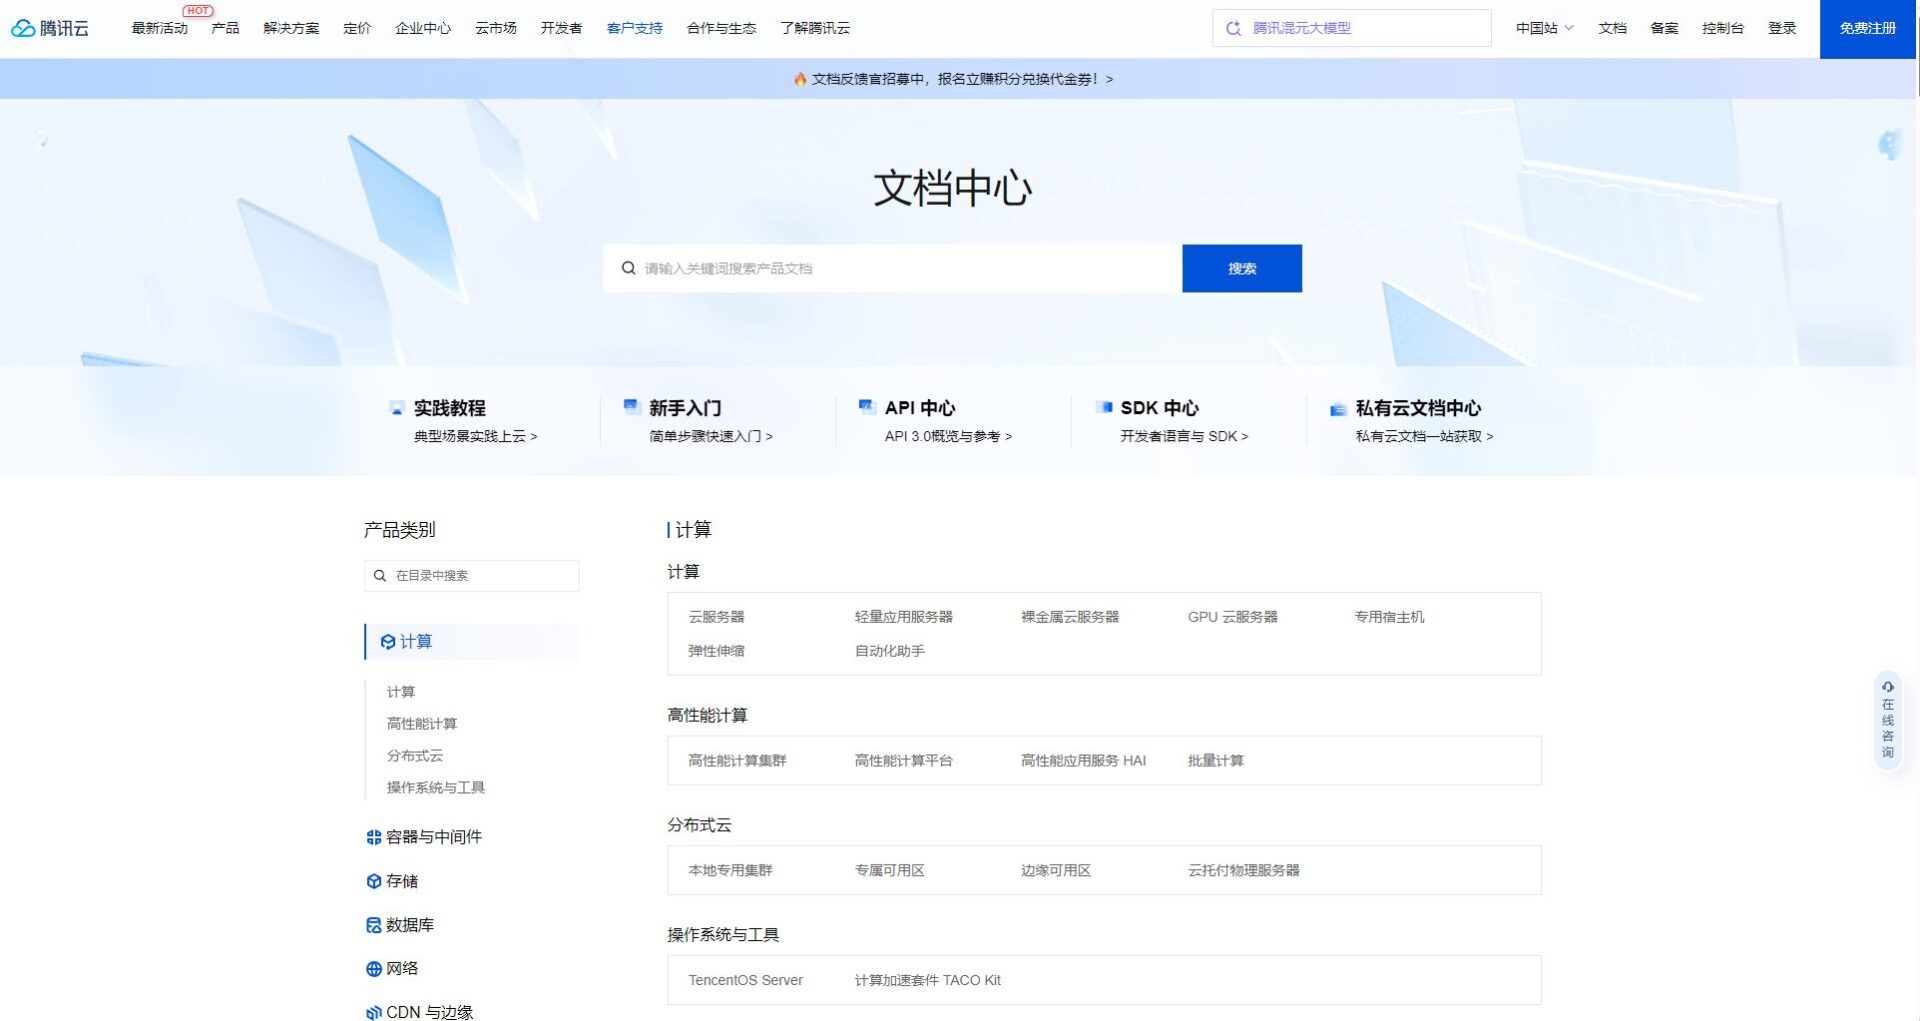Click the Tencent Cloud logo
This screenshot has width=1920, height=1021.
click(50, 28)
